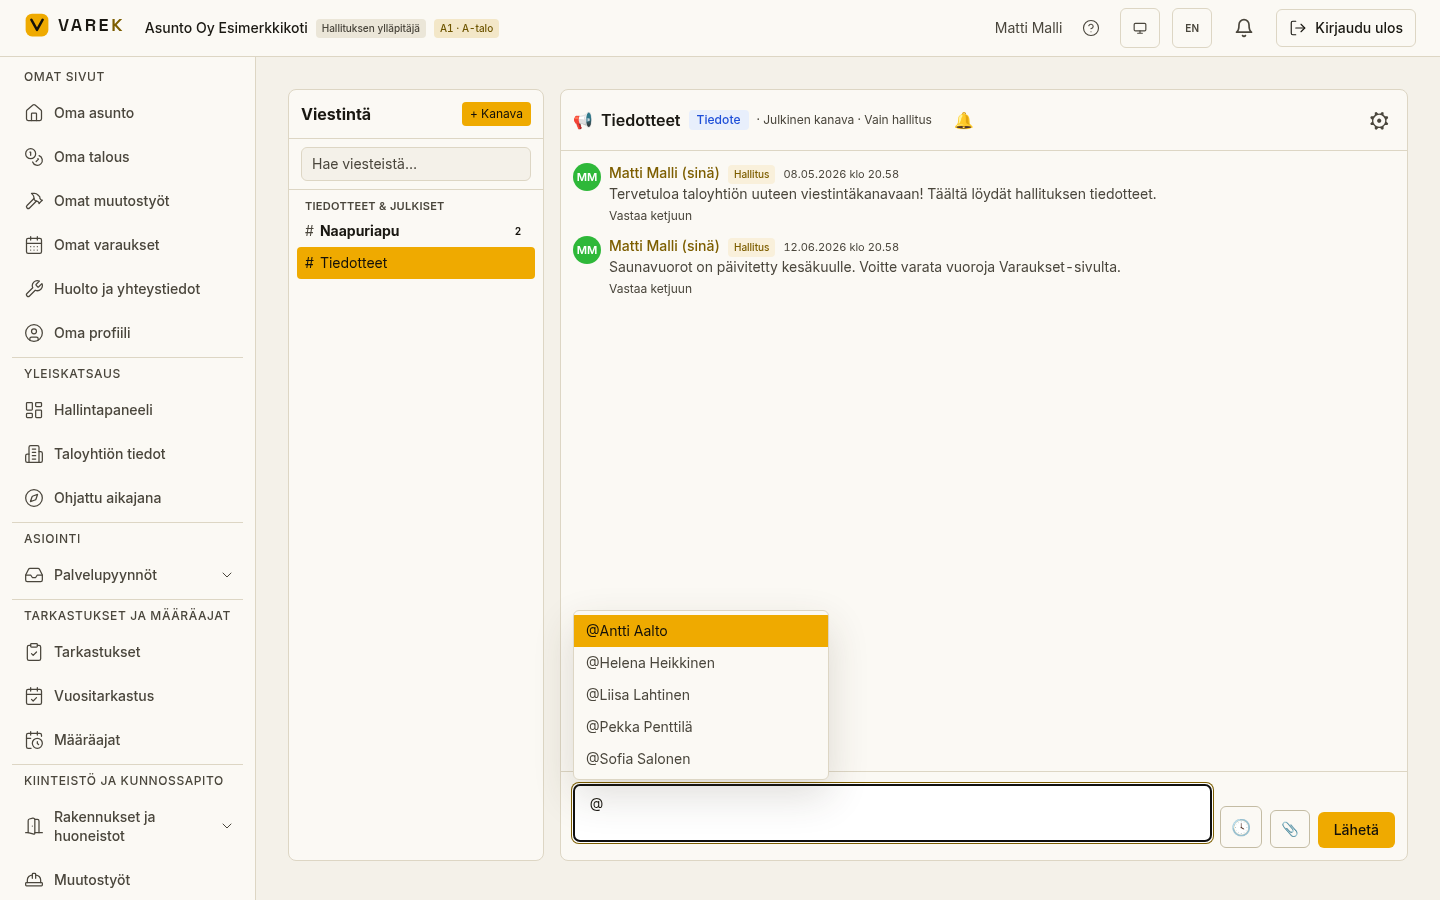This screenshot has width=1440, height=900.
Task: Click the Rakennukset ja huoneistot icon
Action: [x=34, y=826]
